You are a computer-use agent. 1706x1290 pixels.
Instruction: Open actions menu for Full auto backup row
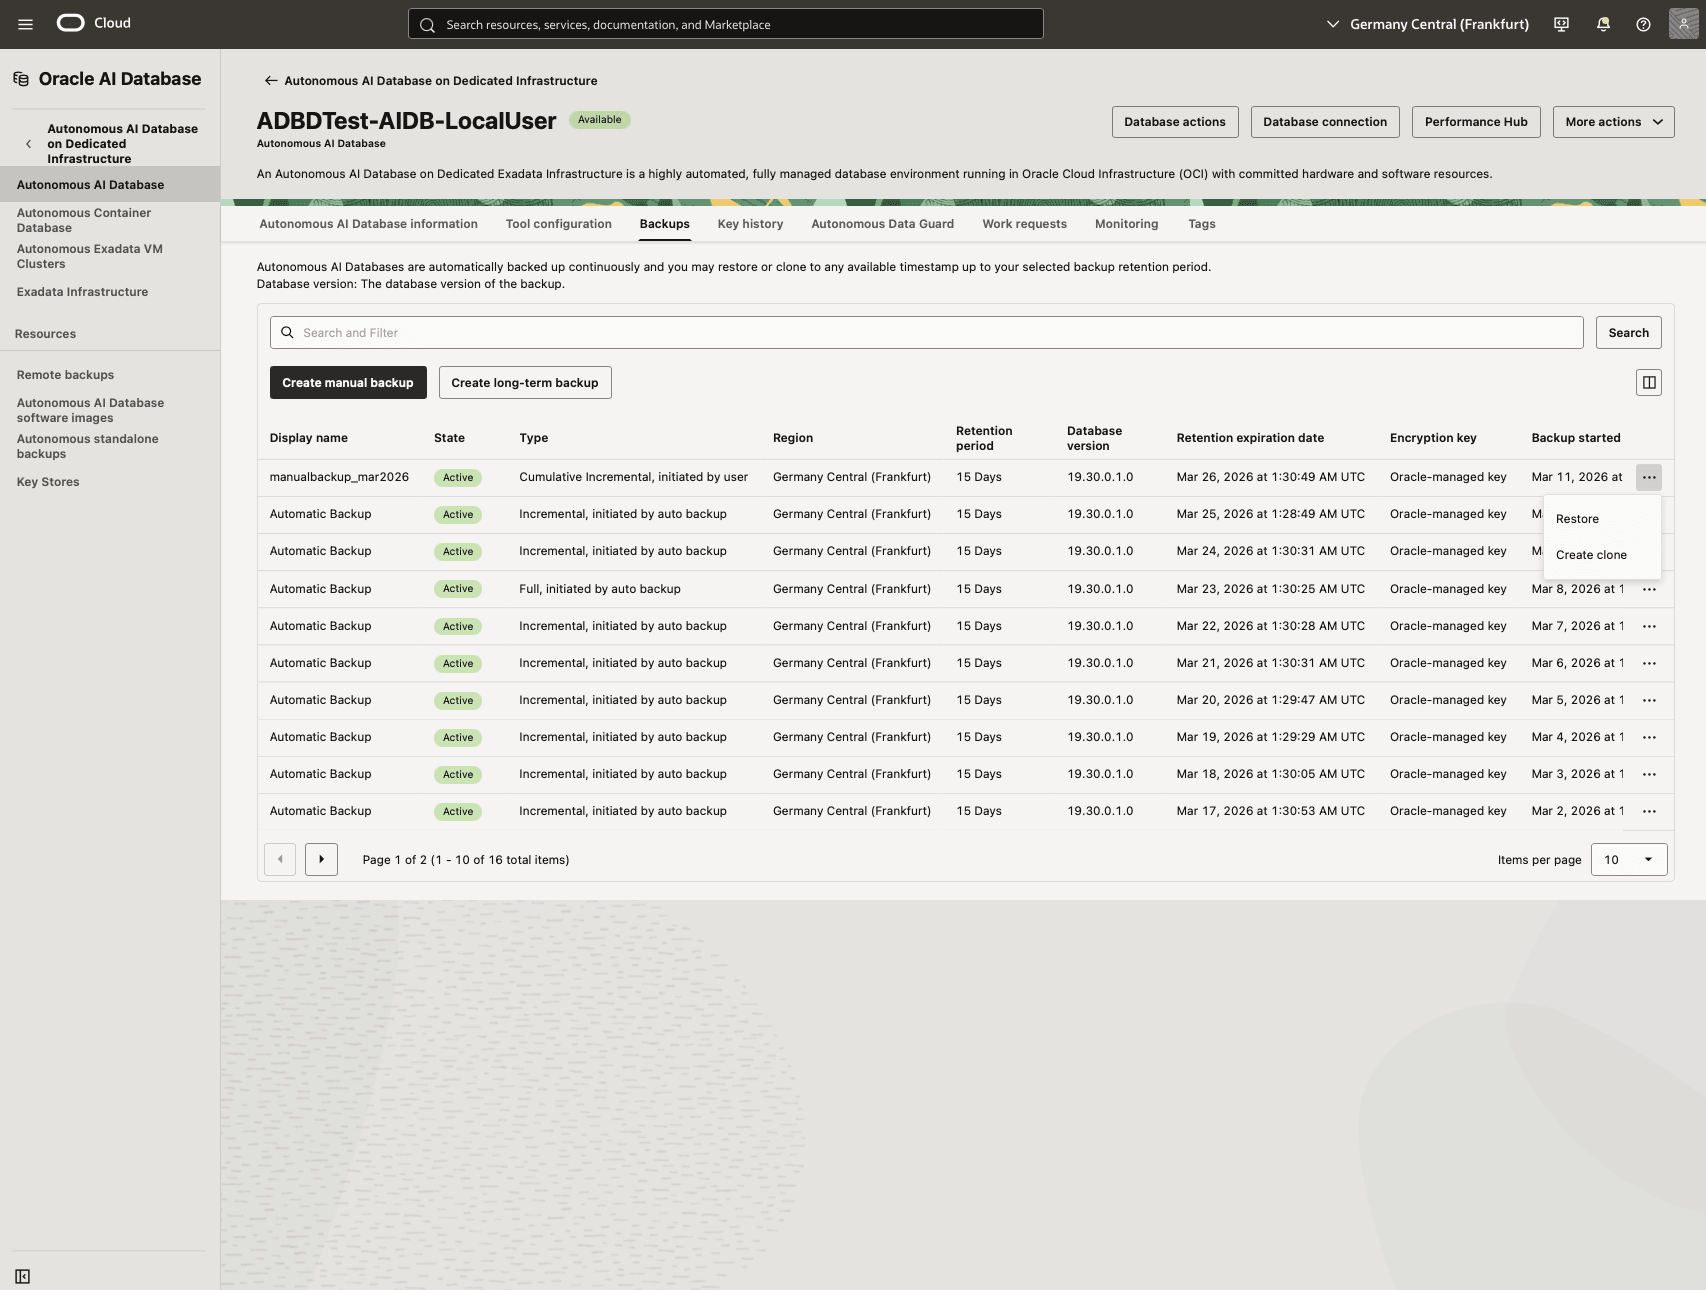click(x=1649, y=590)
